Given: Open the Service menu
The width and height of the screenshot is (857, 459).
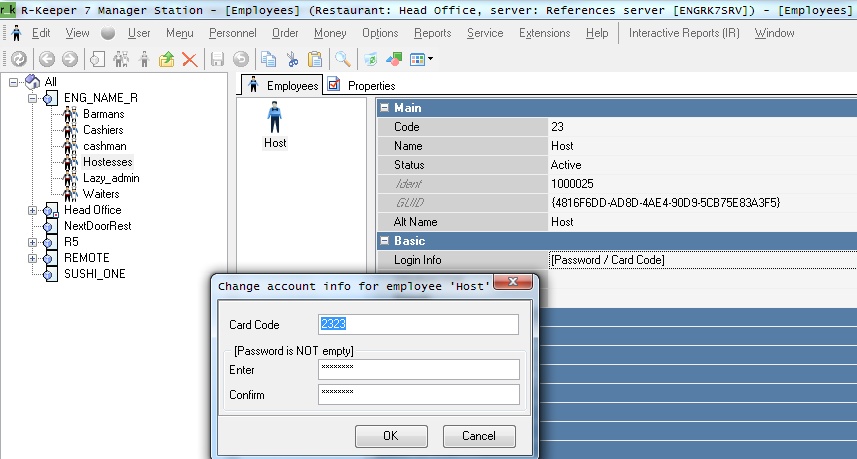Looking at the screenshot, I should [485, 33].
